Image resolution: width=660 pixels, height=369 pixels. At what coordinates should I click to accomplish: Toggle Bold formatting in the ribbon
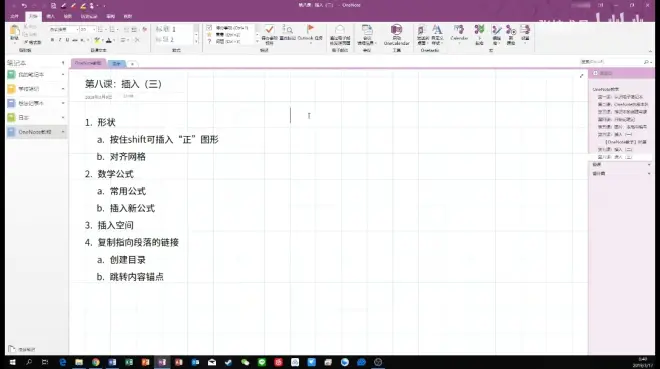pos(52,40)
